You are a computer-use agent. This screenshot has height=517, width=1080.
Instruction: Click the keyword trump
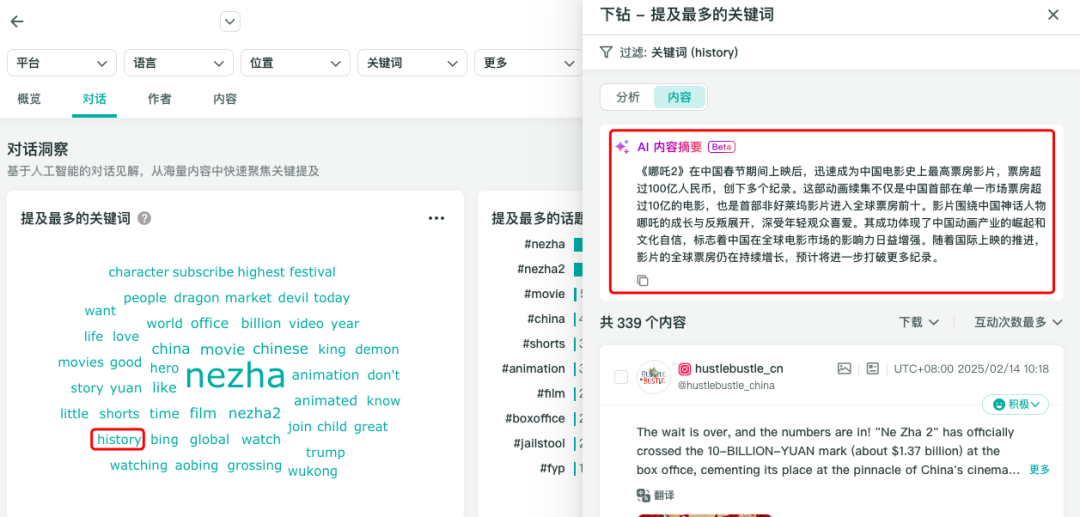click(325, 453)
